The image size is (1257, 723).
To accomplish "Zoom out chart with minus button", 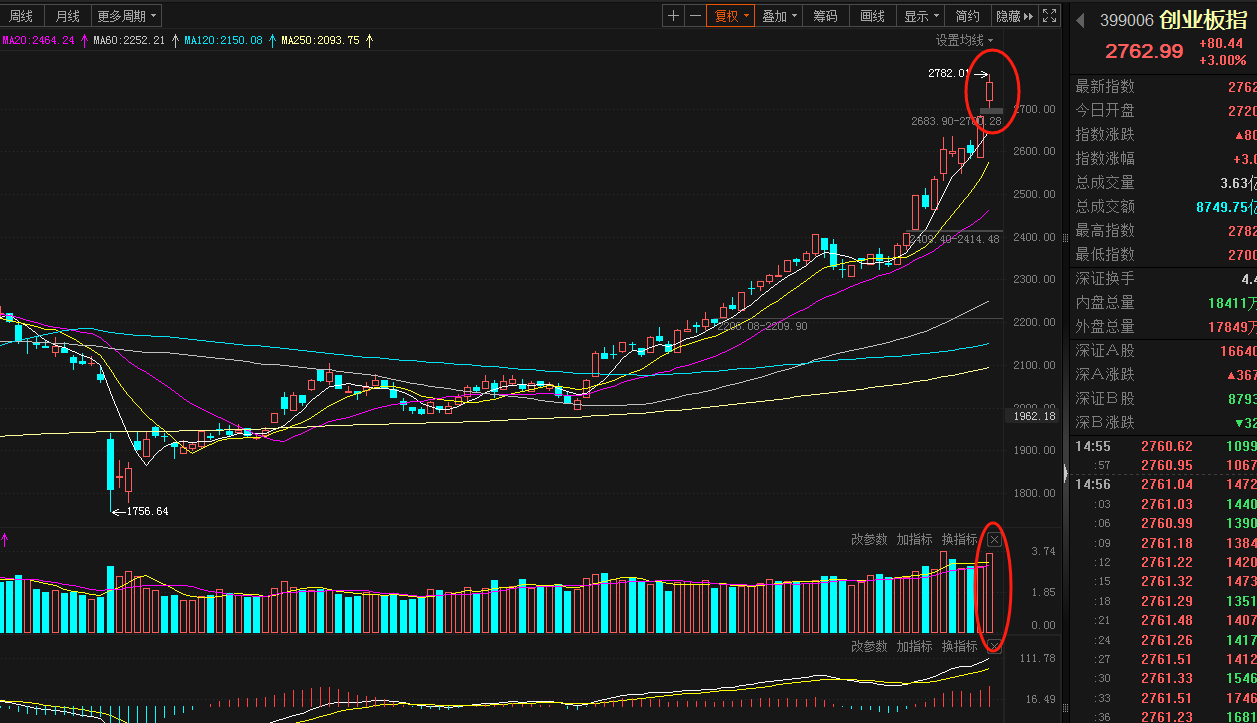I will (695, 15).
